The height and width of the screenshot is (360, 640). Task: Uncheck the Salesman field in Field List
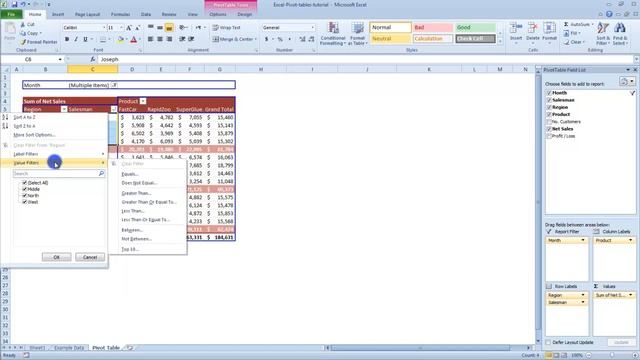coord(549,100)
